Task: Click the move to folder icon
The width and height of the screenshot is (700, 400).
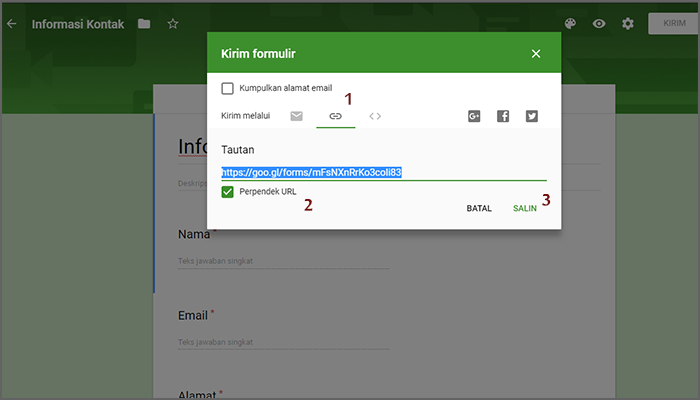Action: (144, 24)
